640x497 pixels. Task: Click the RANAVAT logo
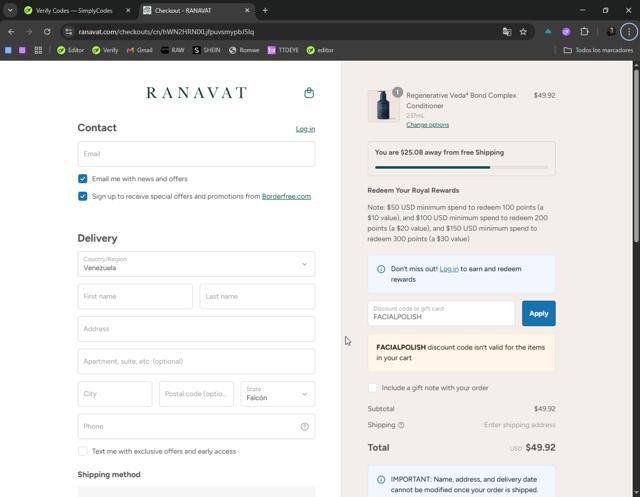(x=196, y=93)
